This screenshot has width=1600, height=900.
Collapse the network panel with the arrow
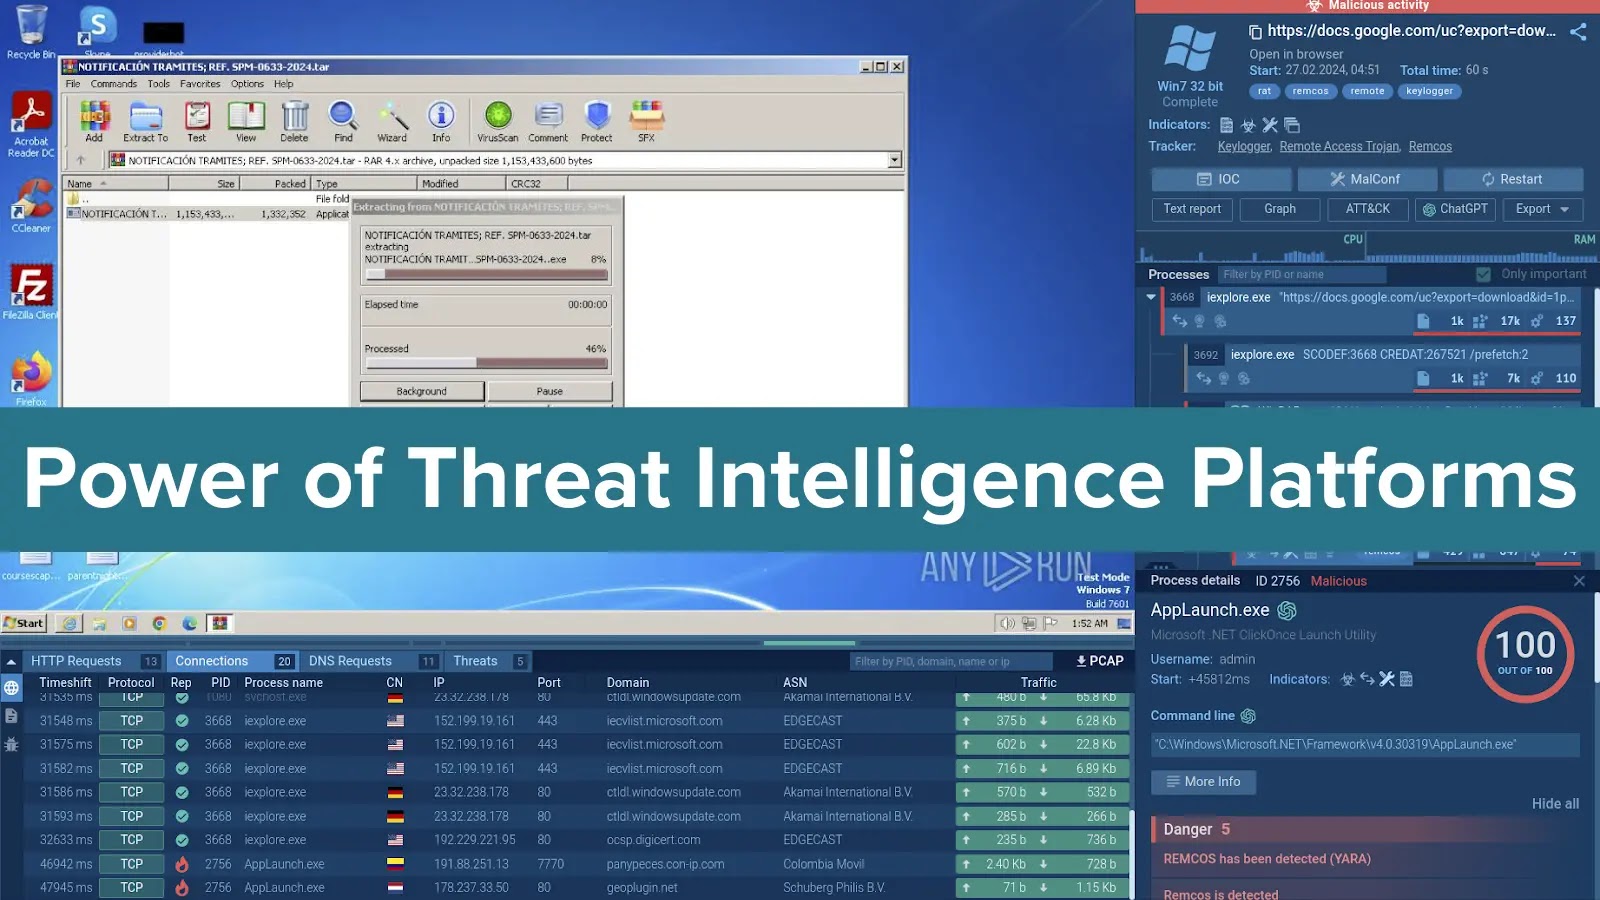coord(12,661)
